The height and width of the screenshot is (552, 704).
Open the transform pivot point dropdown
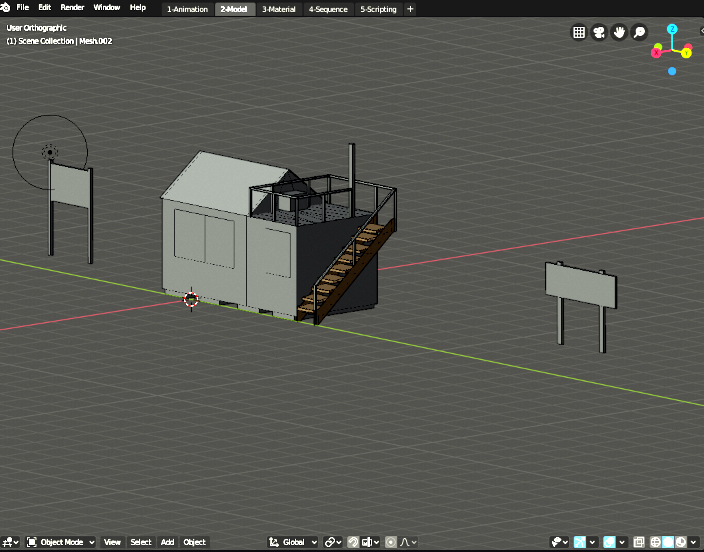333,542
